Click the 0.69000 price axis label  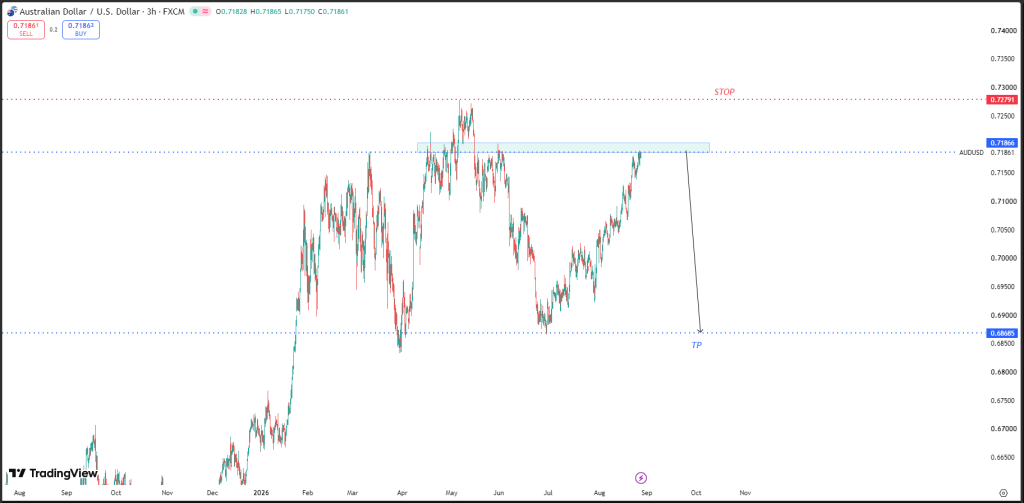tap(1003, 315)
